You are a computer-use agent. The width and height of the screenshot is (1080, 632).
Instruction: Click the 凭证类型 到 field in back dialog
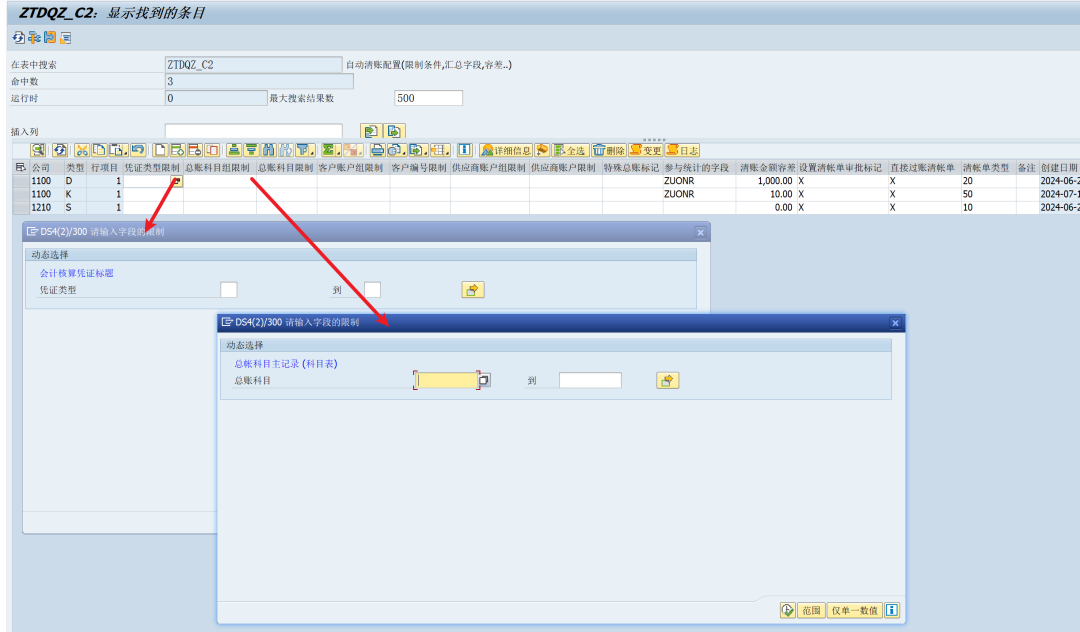pos(373,290)
